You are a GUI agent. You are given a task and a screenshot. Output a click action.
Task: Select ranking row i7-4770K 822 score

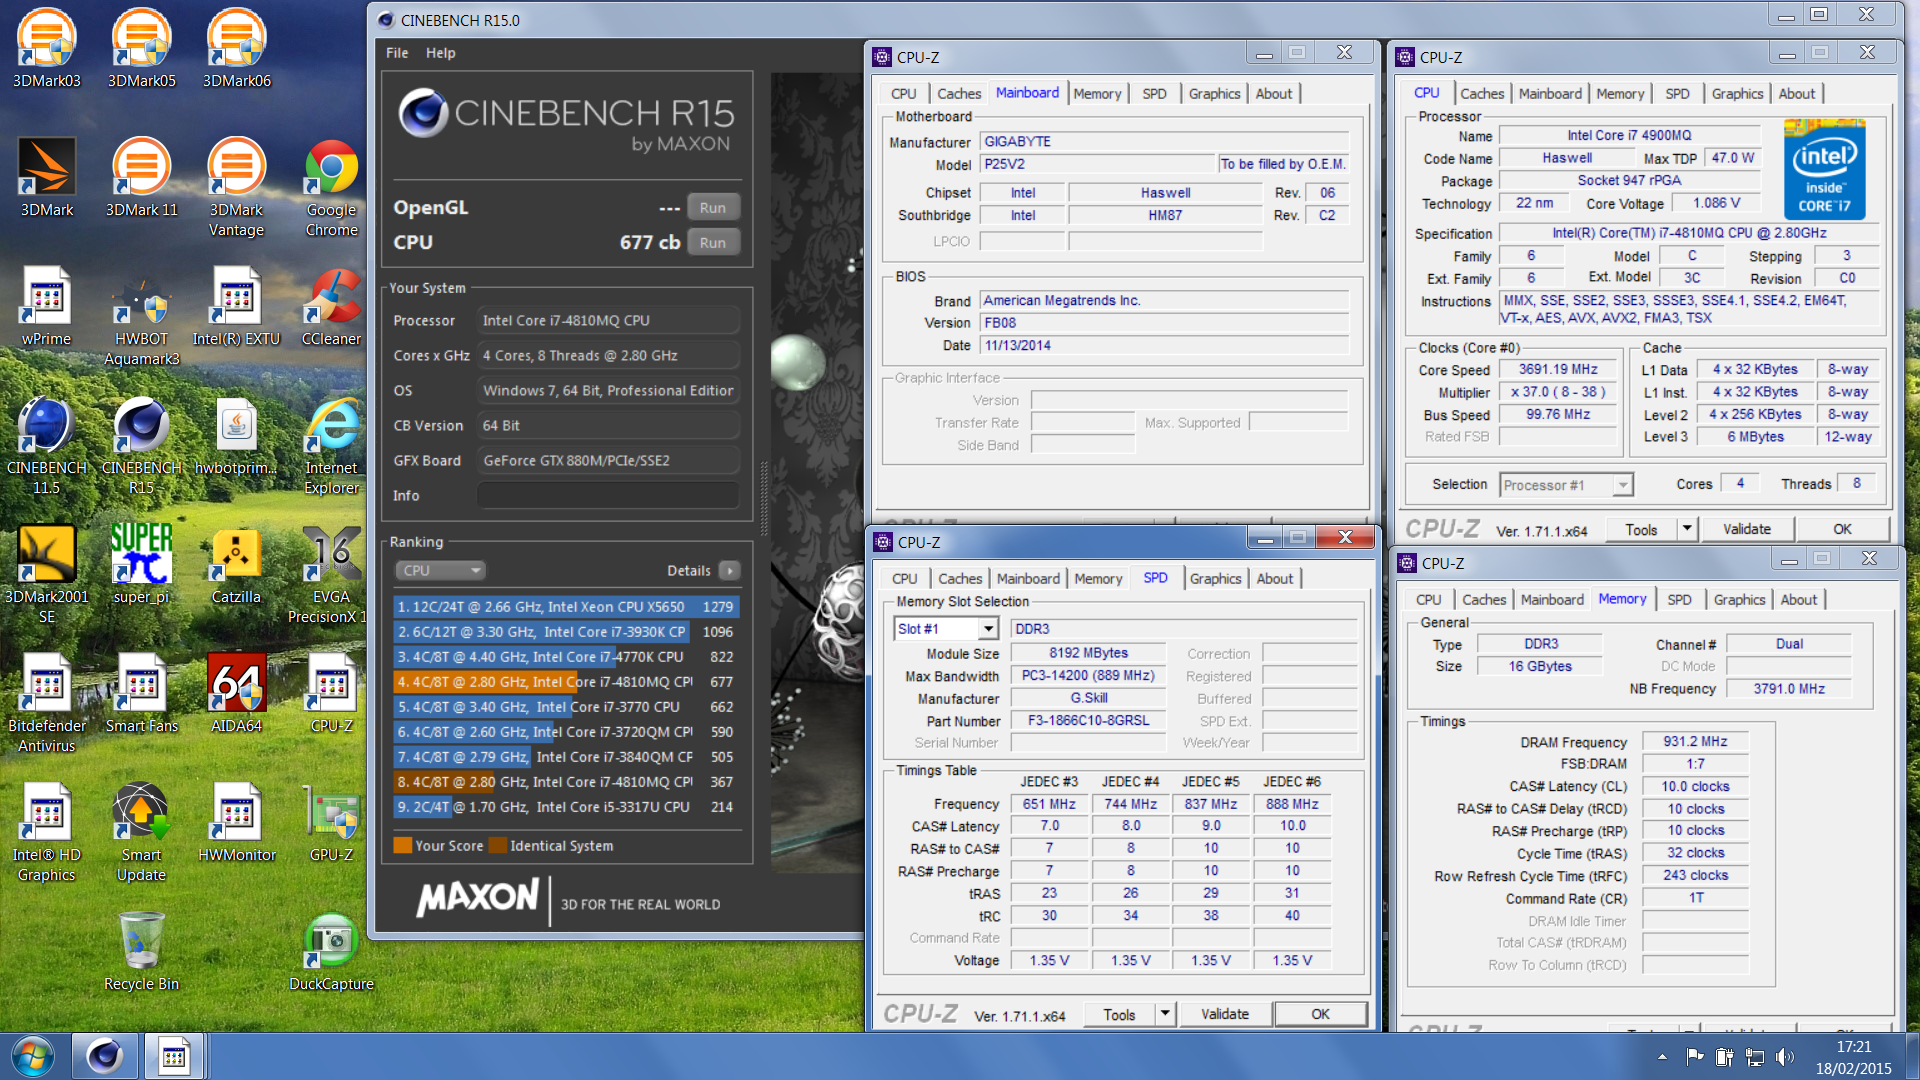tap(566, 656)
